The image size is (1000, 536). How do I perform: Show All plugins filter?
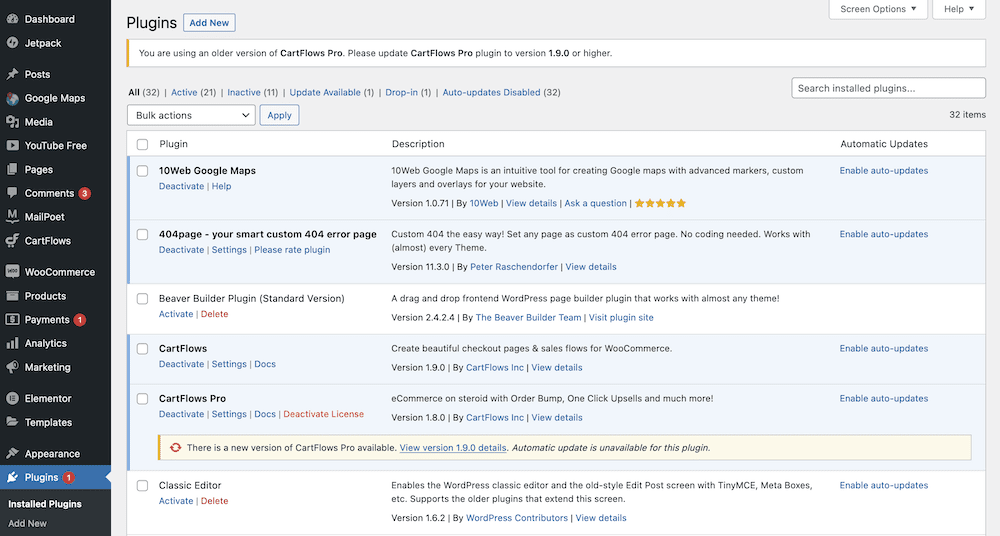click(x=134, y=92)
